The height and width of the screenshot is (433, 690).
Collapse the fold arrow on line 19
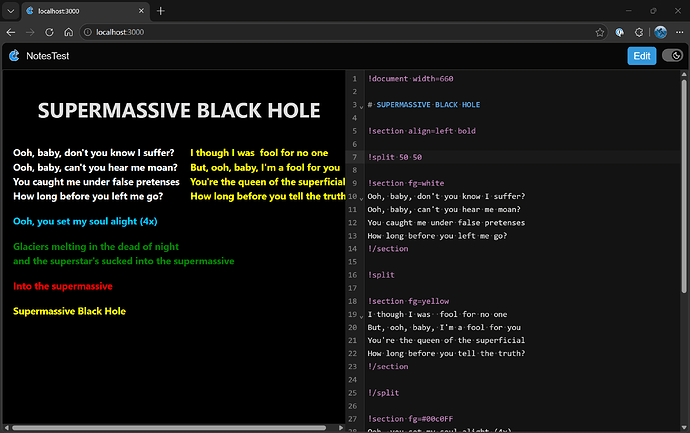click(361, 316)
